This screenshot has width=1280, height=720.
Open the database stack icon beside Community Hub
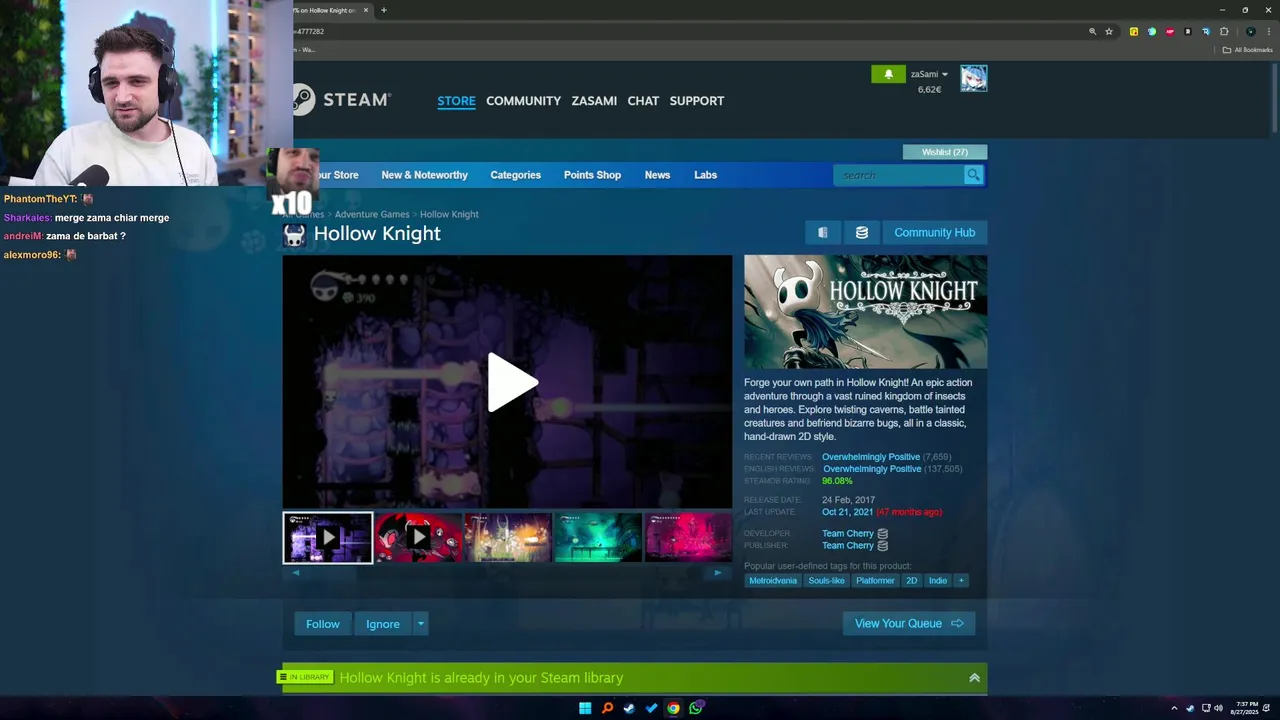[862, 232]
